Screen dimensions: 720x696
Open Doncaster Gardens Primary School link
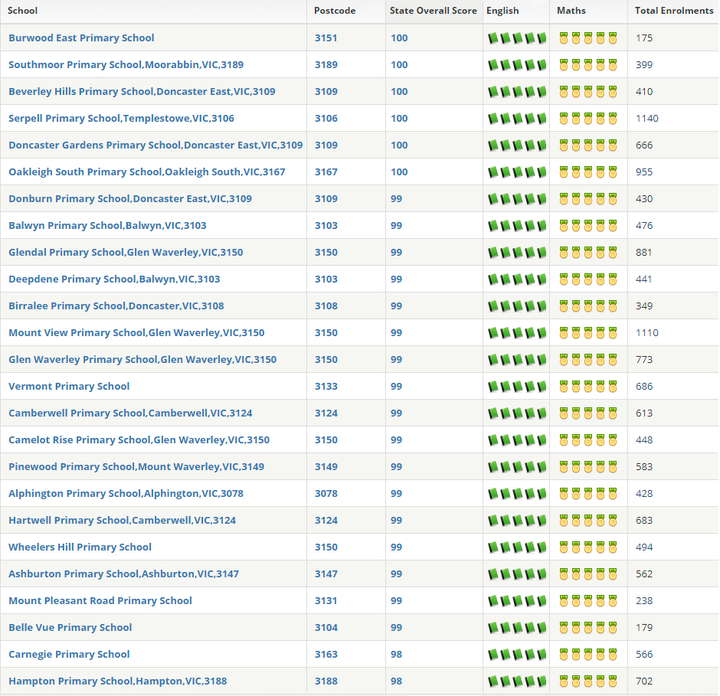(x=156, y=145)
